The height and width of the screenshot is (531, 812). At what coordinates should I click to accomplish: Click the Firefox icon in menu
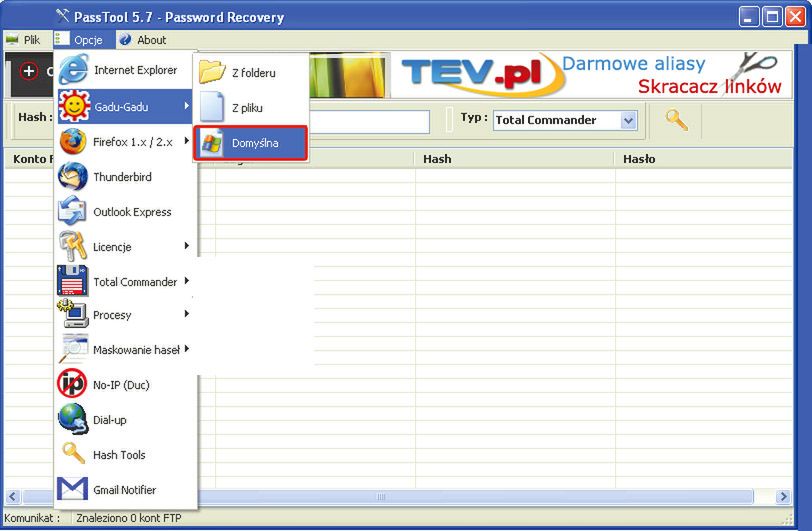[73, 141]
